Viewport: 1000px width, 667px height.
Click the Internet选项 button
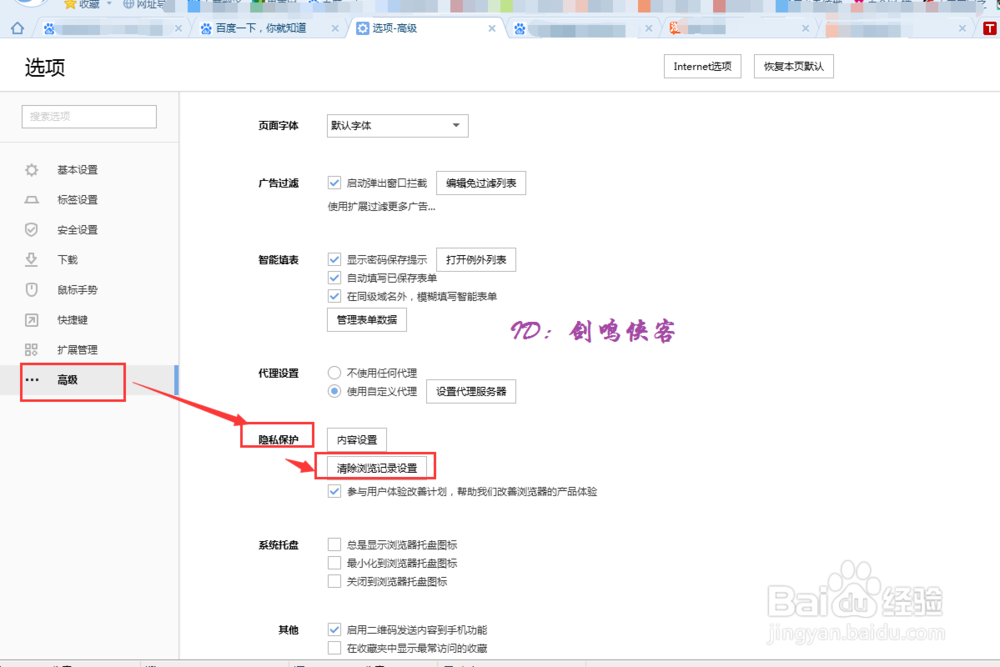coord(702,66)
